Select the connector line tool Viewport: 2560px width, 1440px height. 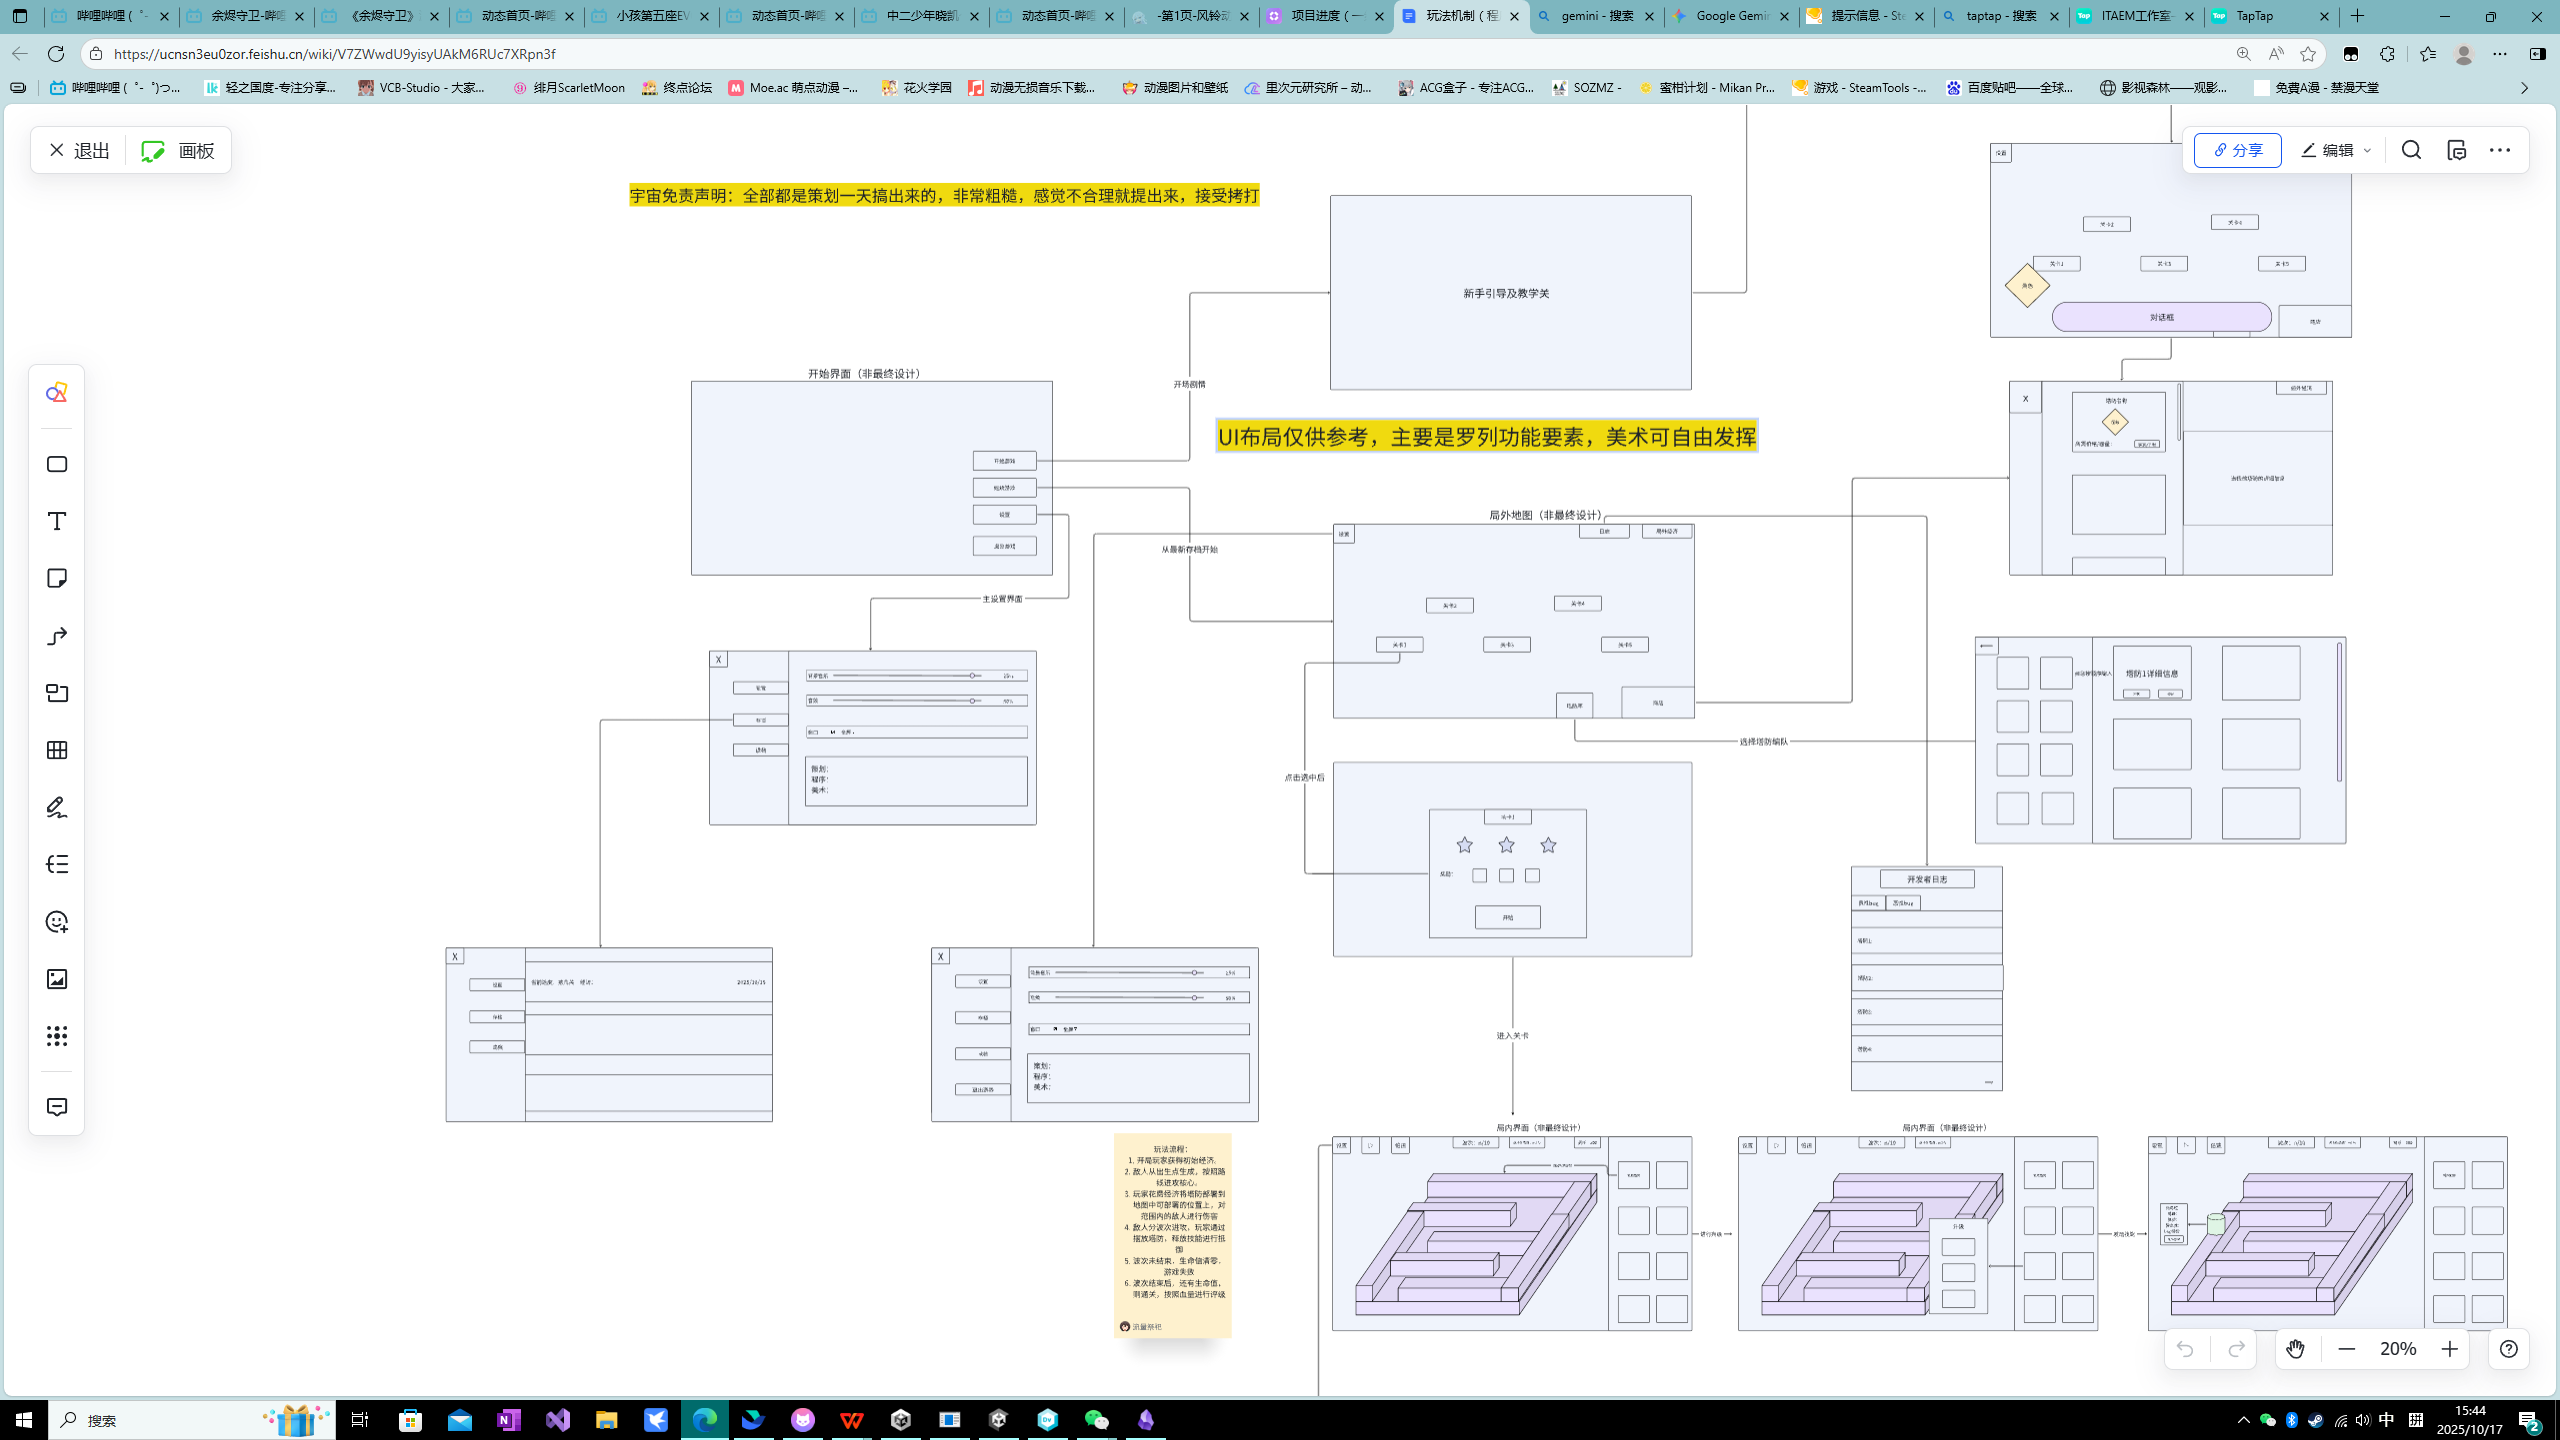pos(57,636)
